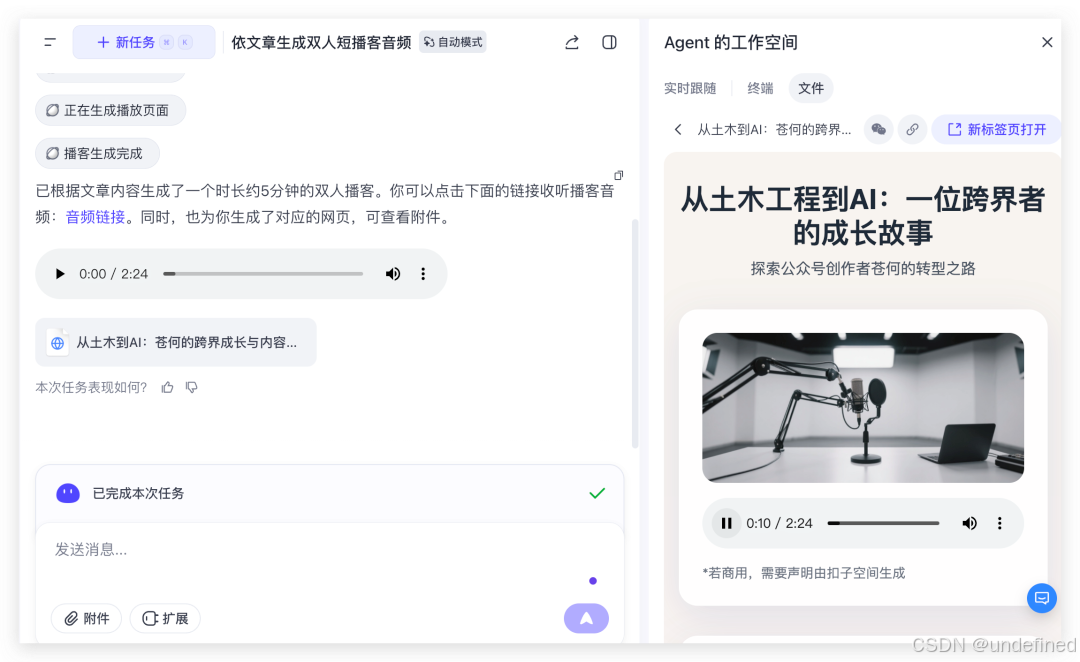Click the task title 依文章生成双人短播客音频

(321, 43)
